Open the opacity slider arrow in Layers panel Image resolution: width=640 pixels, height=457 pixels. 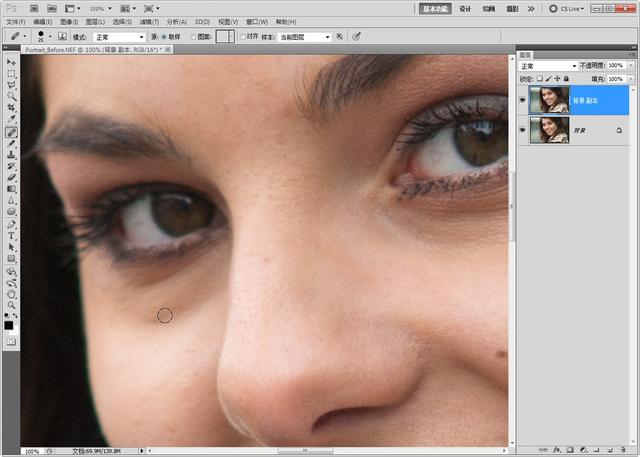pos(631,65)
